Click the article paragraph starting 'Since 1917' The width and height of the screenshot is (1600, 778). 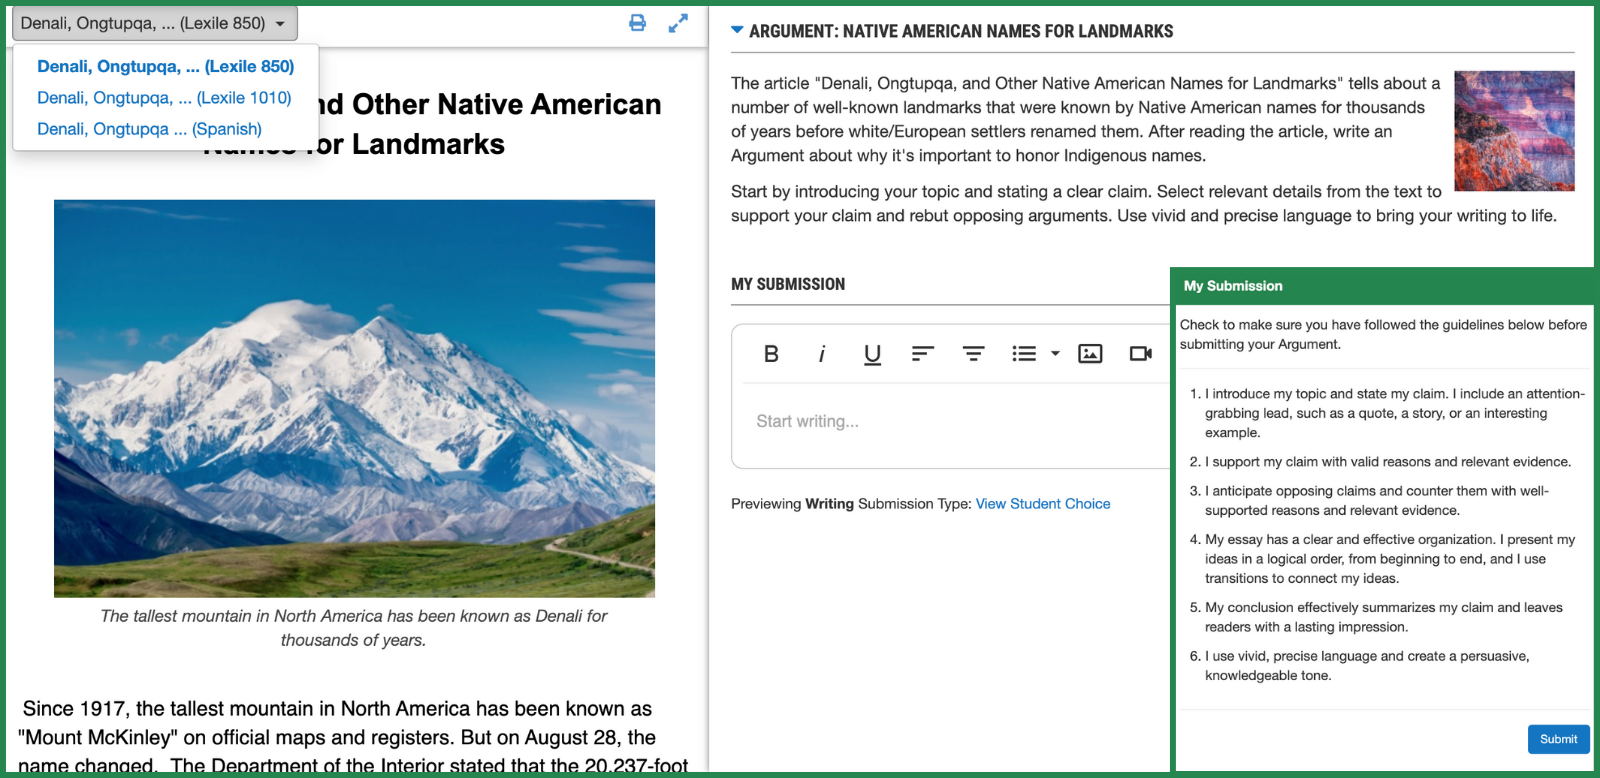(x=353, y=738)
